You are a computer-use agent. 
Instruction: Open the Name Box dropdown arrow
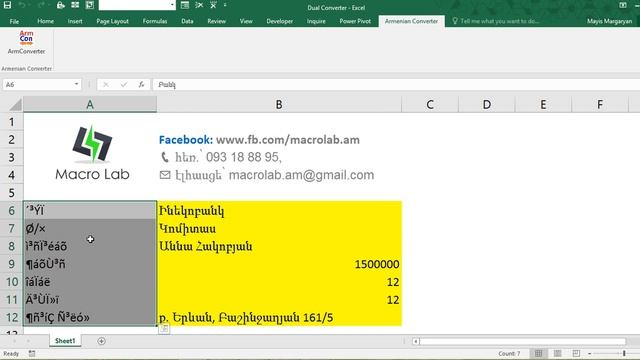(x=76, y=84)
